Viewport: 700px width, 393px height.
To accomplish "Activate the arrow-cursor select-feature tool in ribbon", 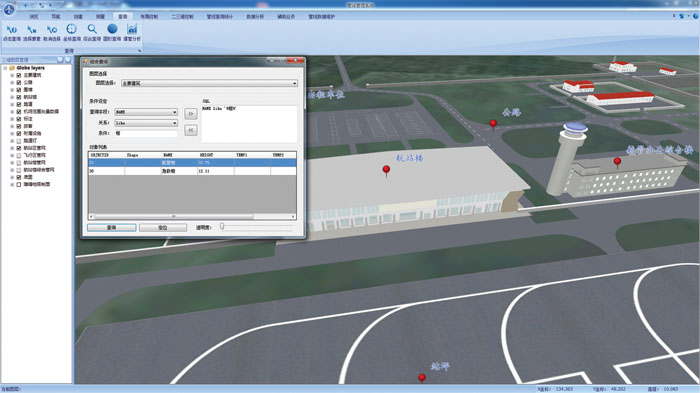I will pyautogui.click(x=31, y=32).
